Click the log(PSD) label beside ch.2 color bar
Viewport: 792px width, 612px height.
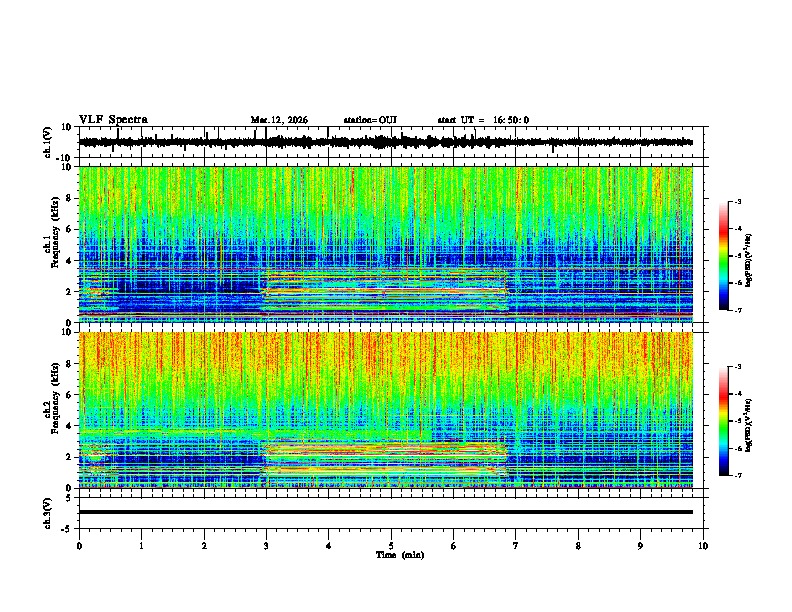pyautogui.click(x=749, y=426)
